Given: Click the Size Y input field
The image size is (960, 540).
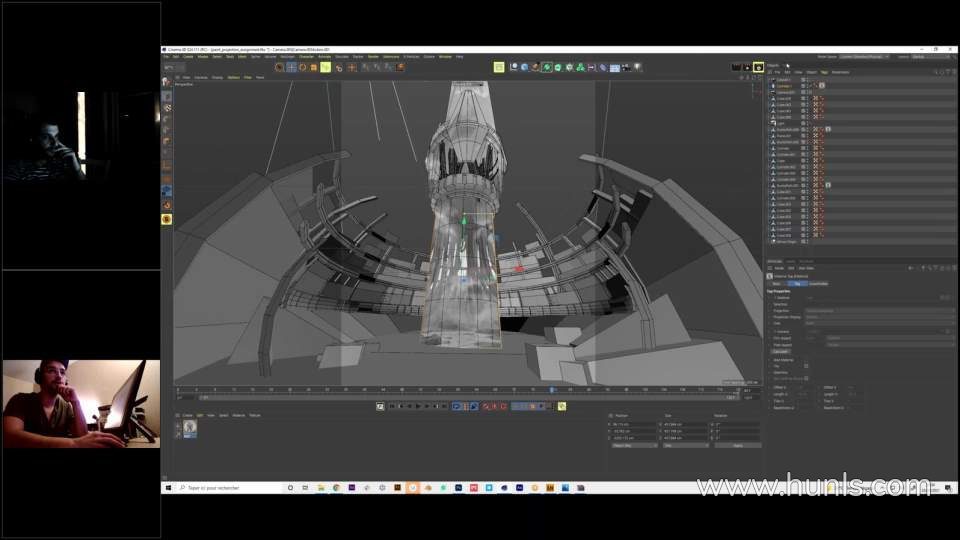Looking at the screenshot, I should (685, 431).
